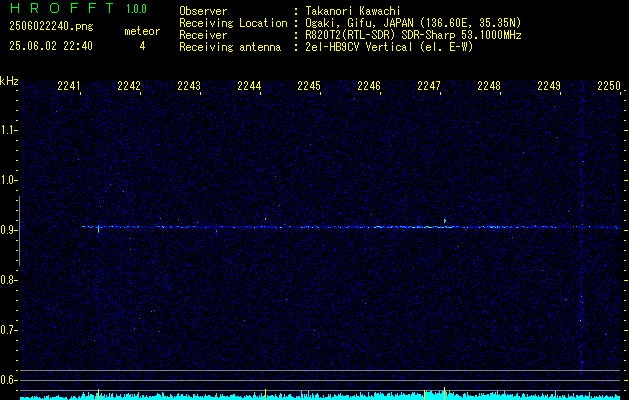Select the timestamp 25.06.02 22:40
The width and height of the screenshot is (629, 400).
[51, 46]
